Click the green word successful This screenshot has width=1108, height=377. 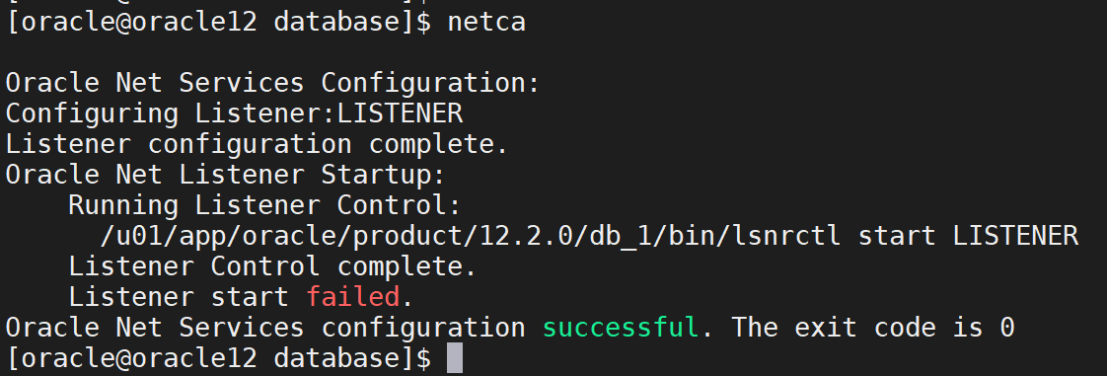(x=620, y=328)
